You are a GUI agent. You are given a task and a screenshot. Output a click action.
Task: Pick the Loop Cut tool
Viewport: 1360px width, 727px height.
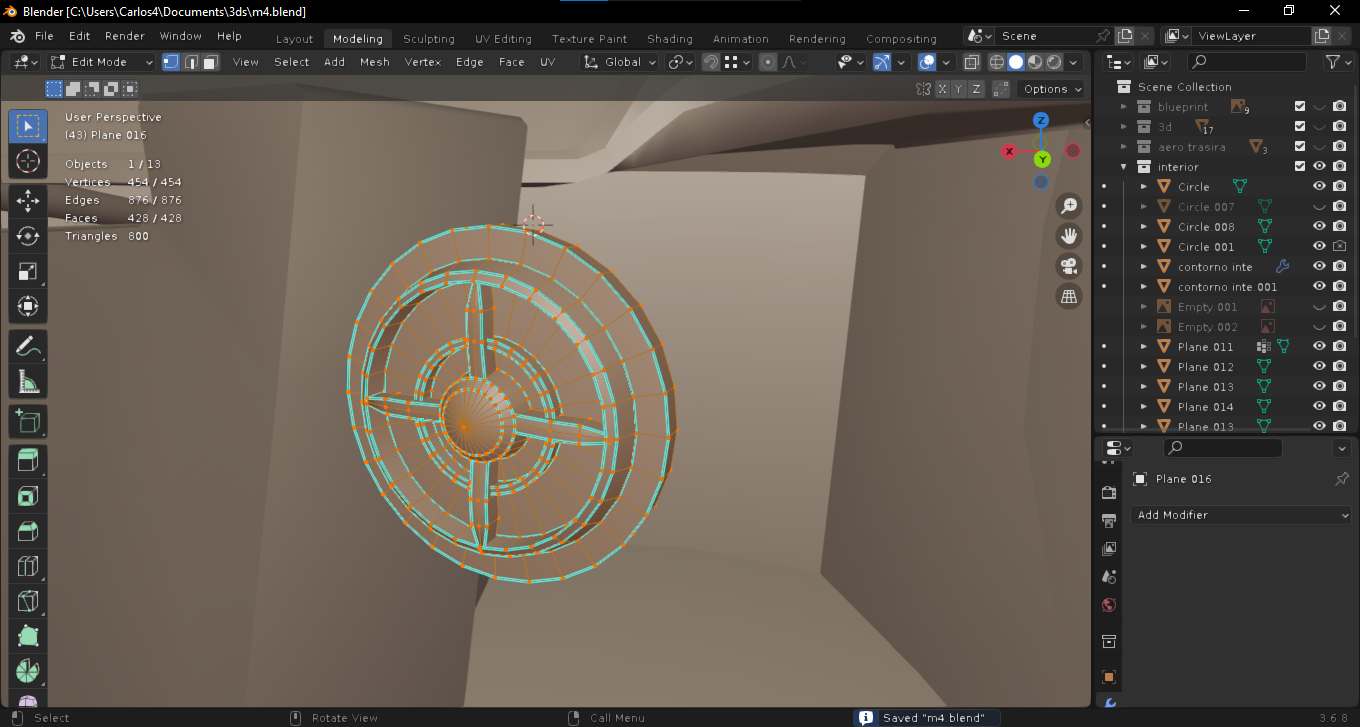tap(28, 567)
